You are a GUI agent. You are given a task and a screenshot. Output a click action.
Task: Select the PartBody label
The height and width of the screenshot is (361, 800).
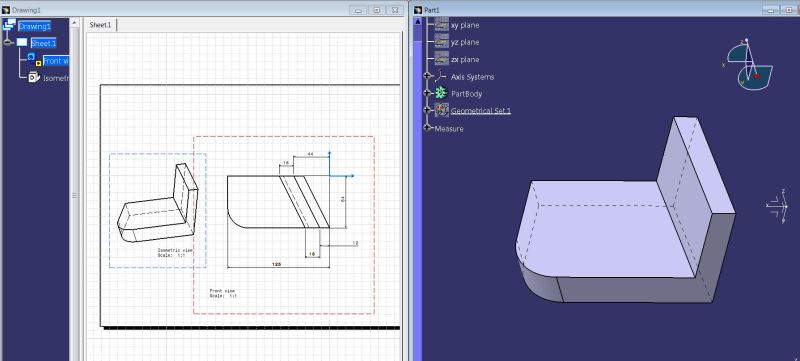(x=467, y=94)
